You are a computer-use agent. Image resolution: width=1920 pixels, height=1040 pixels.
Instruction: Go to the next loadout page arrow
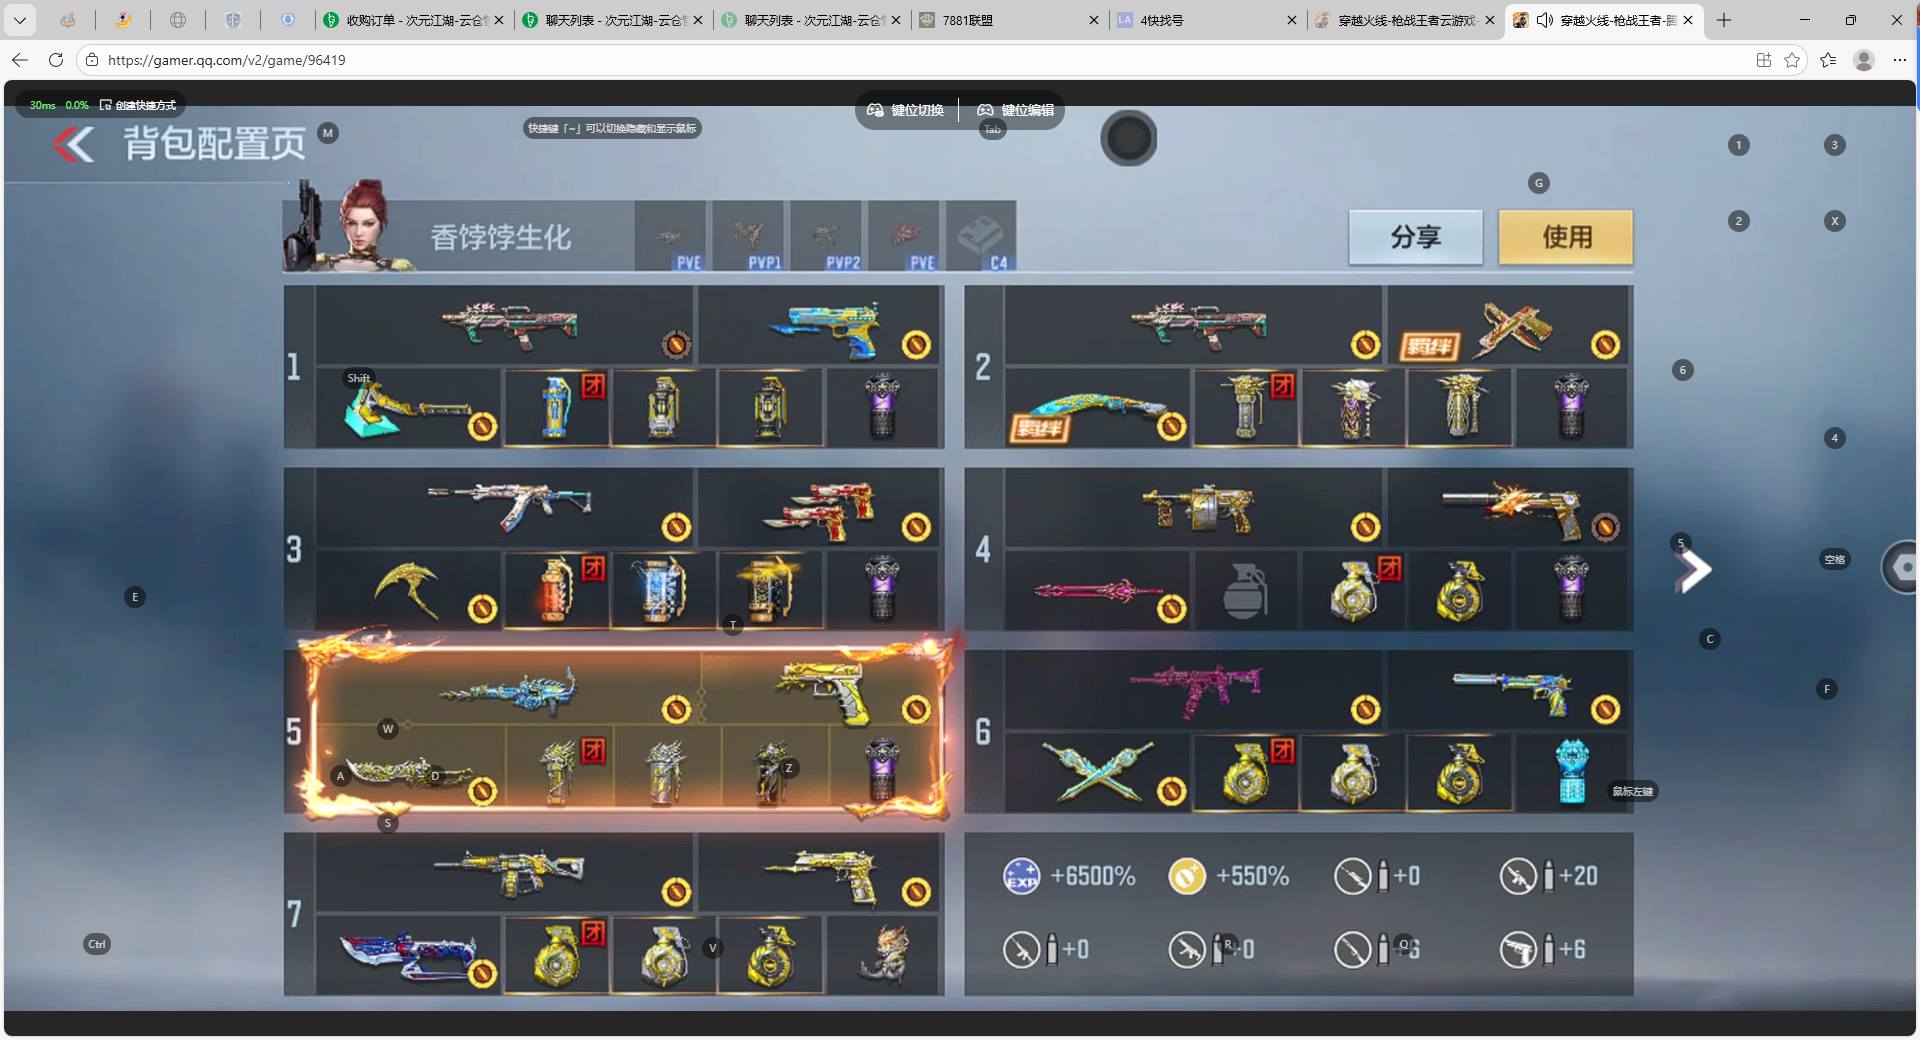click(1693, 571)
